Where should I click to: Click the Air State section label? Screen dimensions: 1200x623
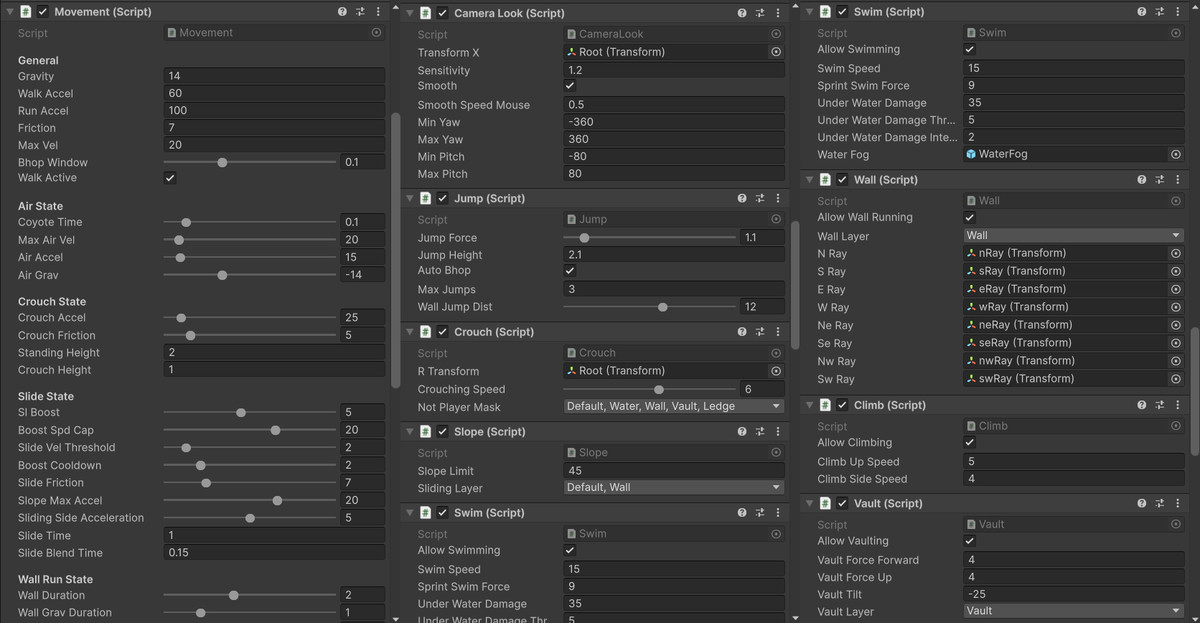(x=40, y=206)
